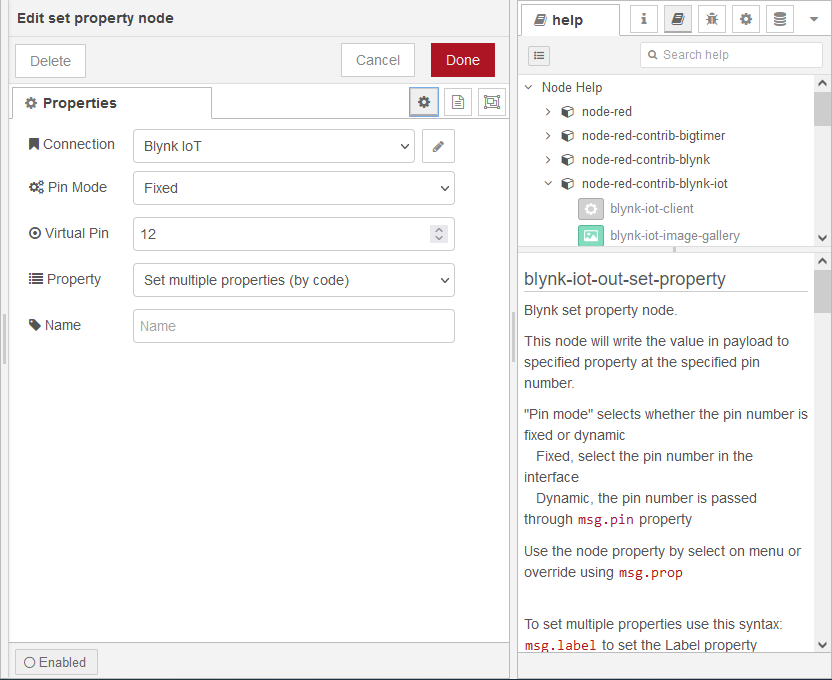Select node-red-contrib-bigtimer in the help tree
Viewport: 832px width, 680px height.
pos(653,136)
